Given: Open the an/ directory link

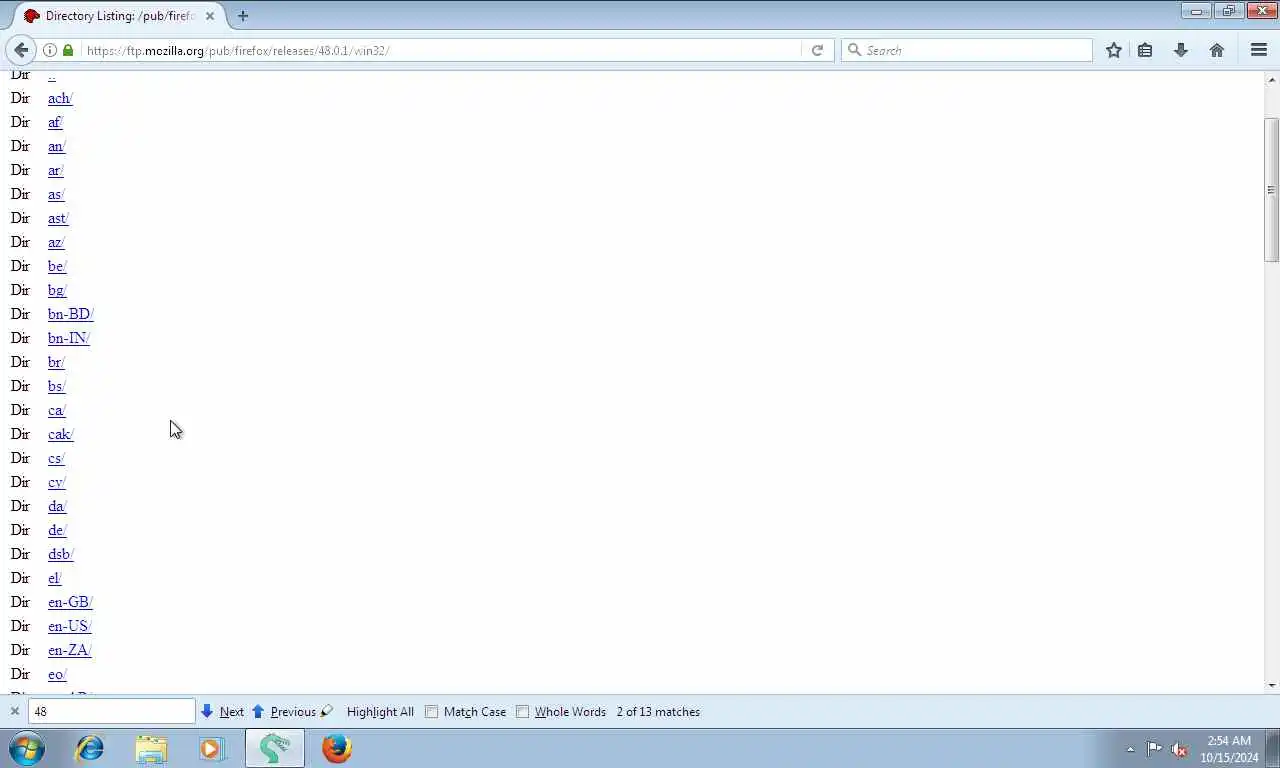Looking at the screenshot, I should point(56,146).
